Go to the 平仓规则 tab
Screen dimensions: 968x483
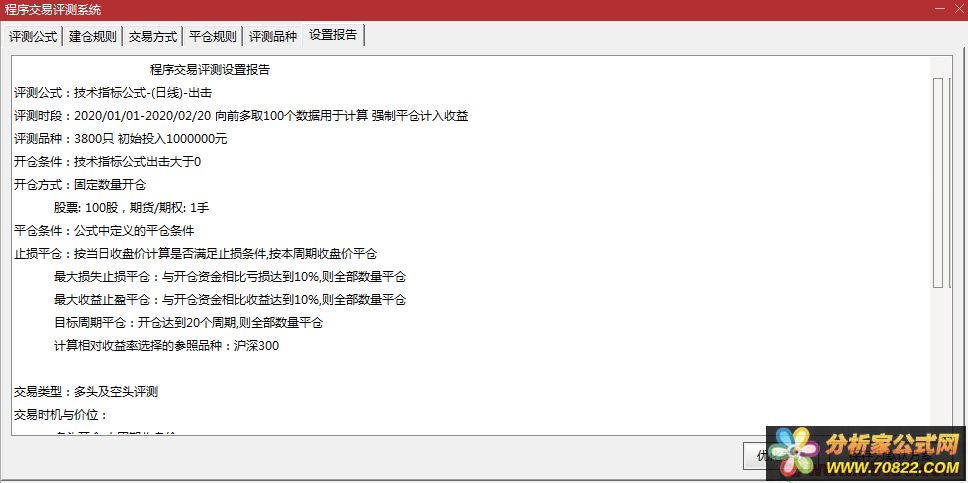[x=213, y=36]
